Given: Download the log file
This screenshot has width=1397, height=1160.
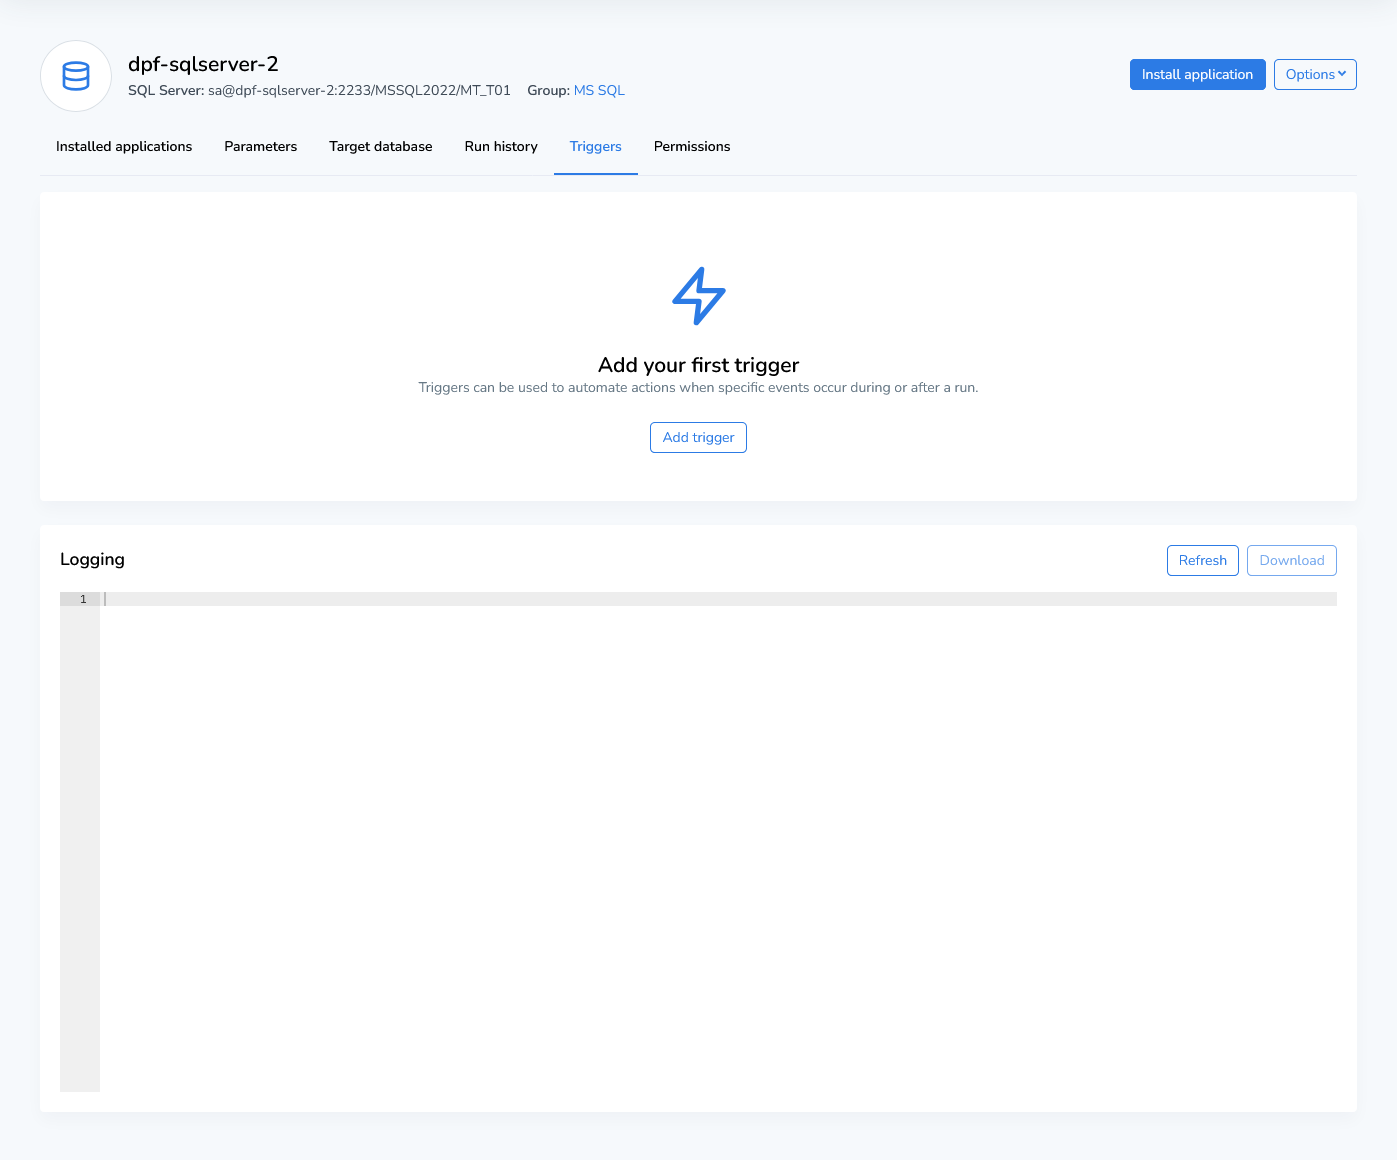Looking at the screenshot, I should pos(1291,560).
